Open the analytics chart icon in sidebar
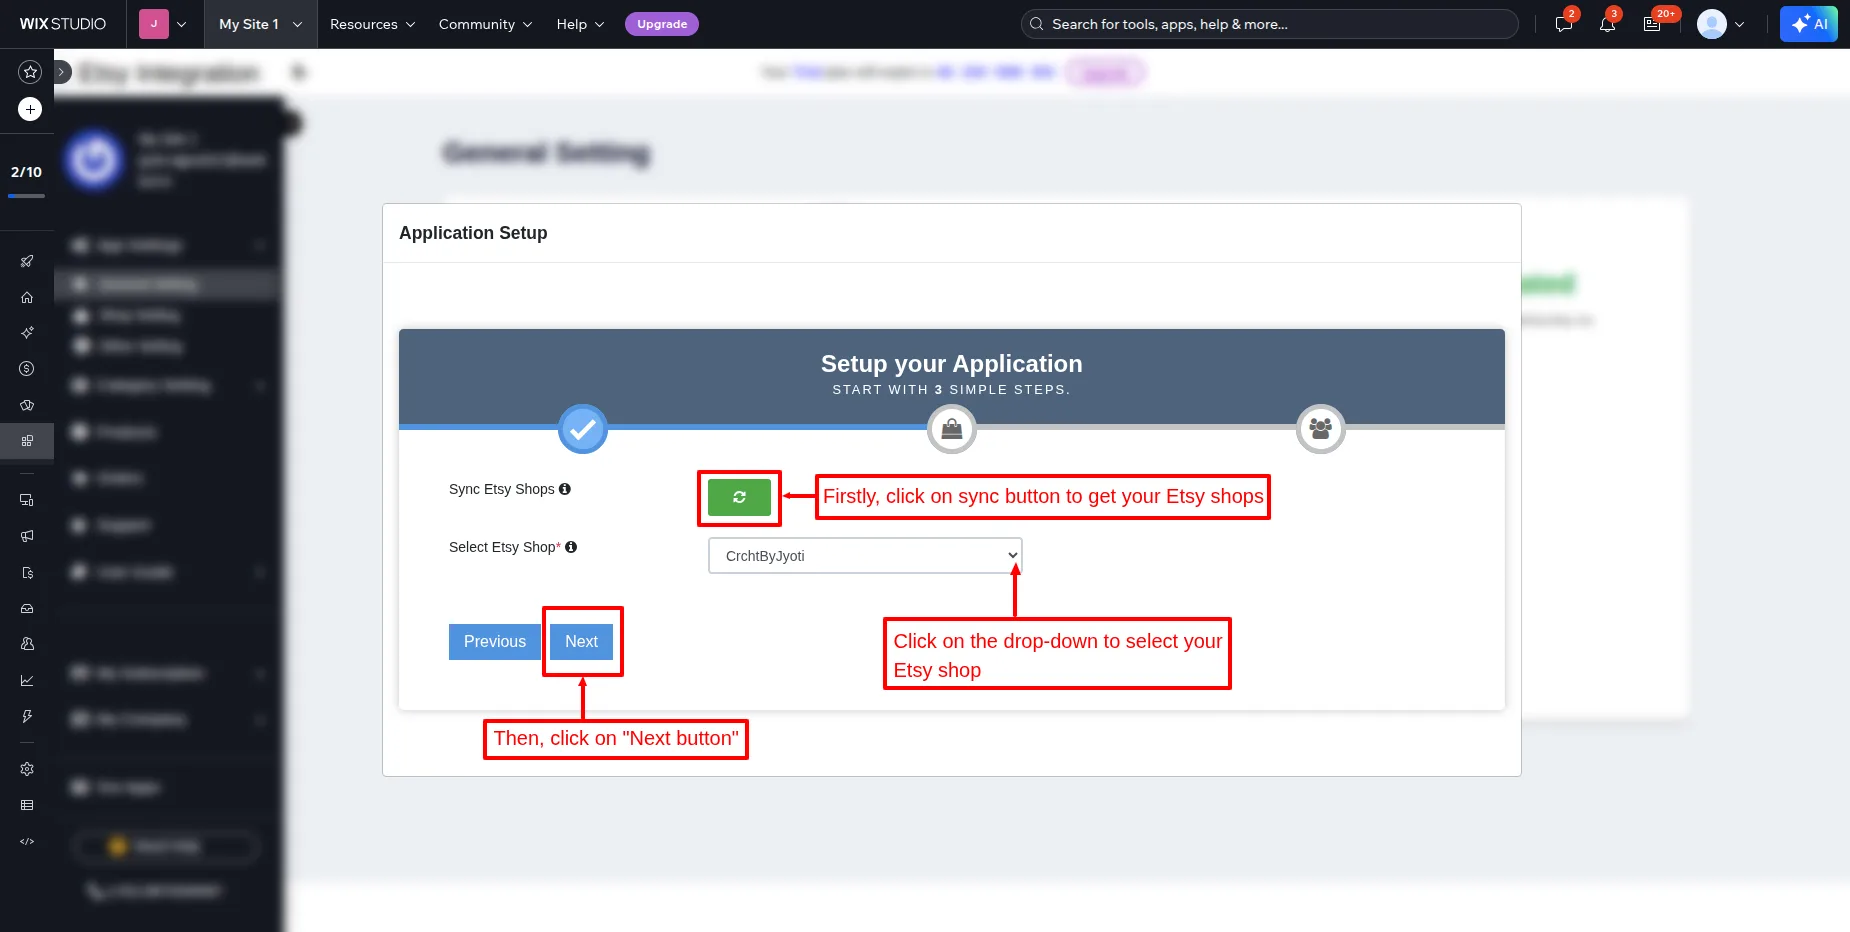 pos(27,680)
